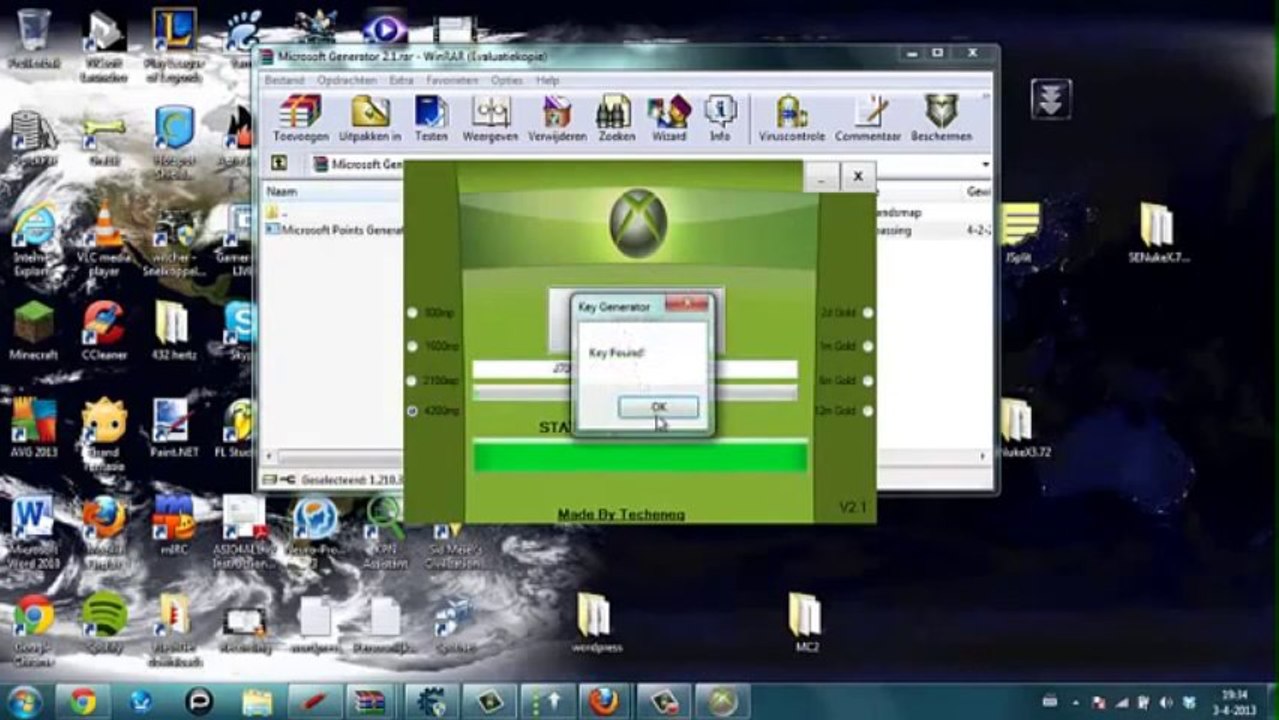1279x720 pixels.
Task: Click the Xbox logo in generator window
Action: point(638,223)
